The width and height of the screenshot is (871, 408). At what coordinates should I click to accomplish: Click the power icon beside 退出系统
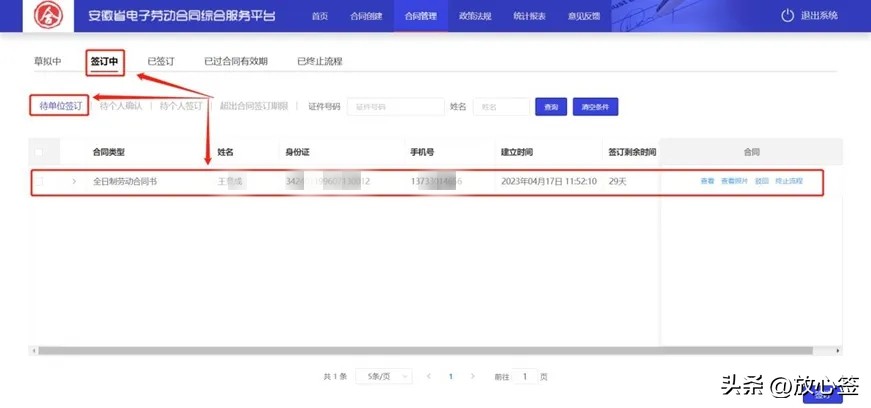(x=787, y=16)
